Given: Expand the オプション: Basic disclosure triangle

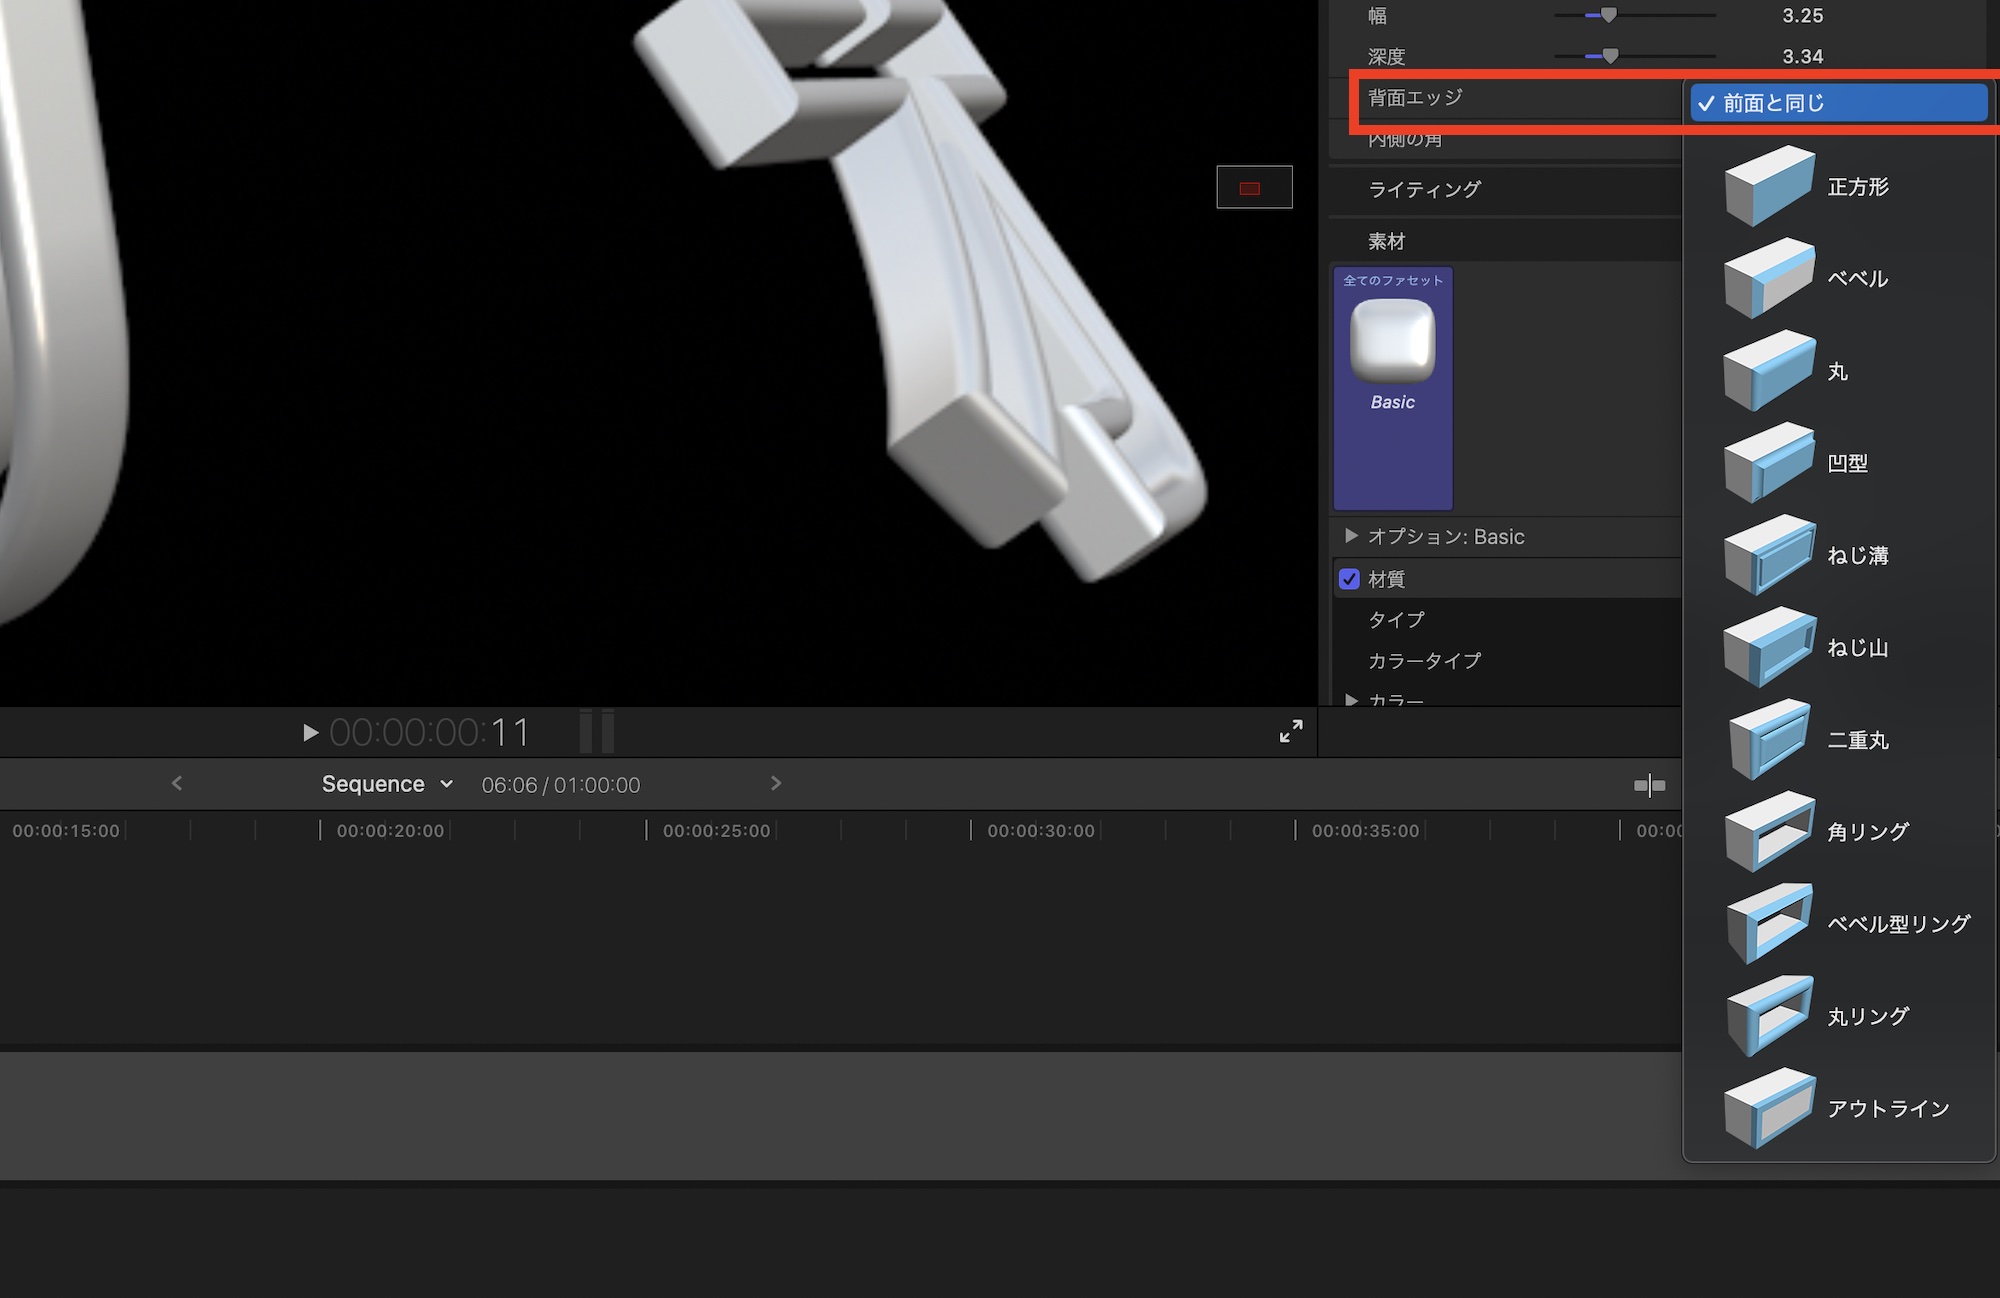Looking at the screenshot, I should 1351,536.
